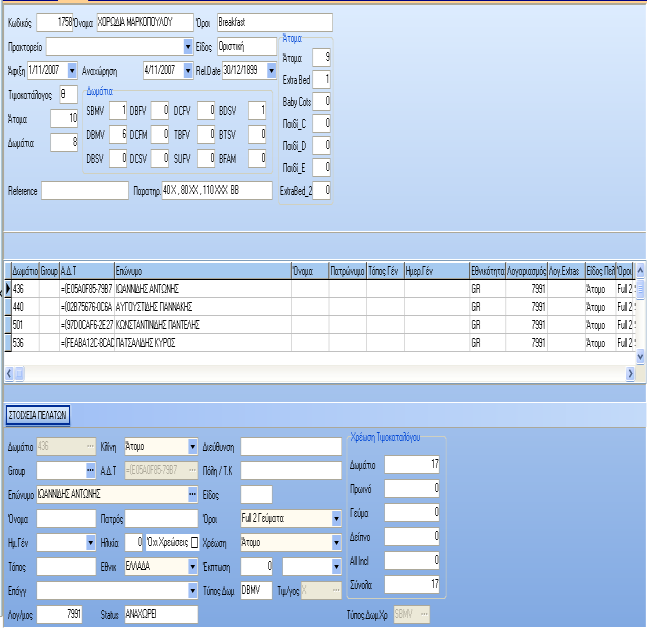Image resolution: width=647 pixels, height=628 pixels.
Task: Click the Τύπος Δωμ field showing DBMV
Action: [x=256, y=590]
